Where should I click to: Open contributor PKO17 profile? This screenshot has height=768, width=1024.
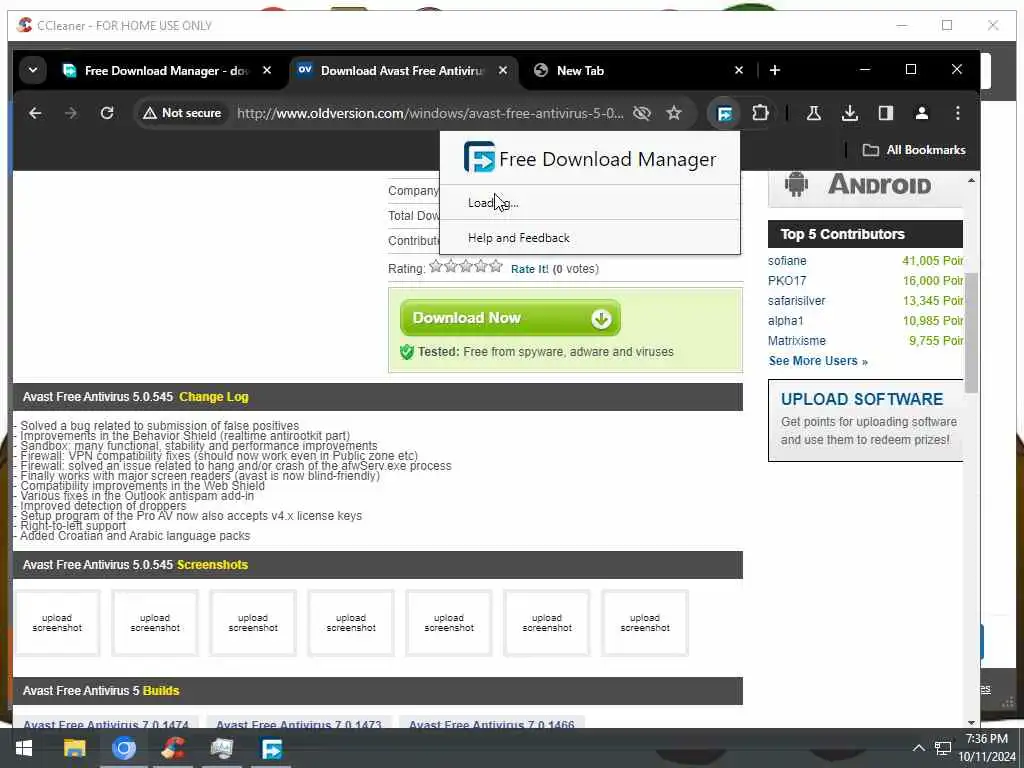click(787, 281)
